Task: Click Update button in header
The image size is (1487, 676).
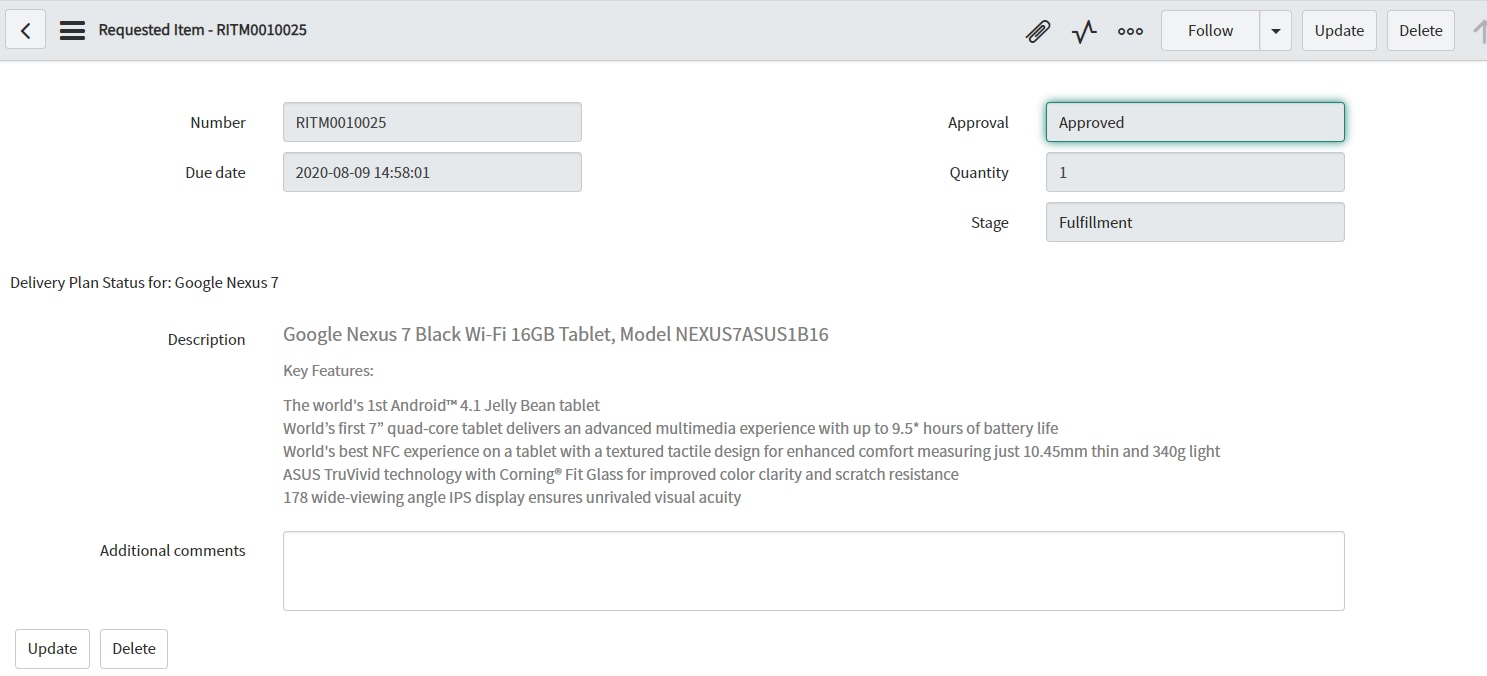Action: [x=1339, y=30]
